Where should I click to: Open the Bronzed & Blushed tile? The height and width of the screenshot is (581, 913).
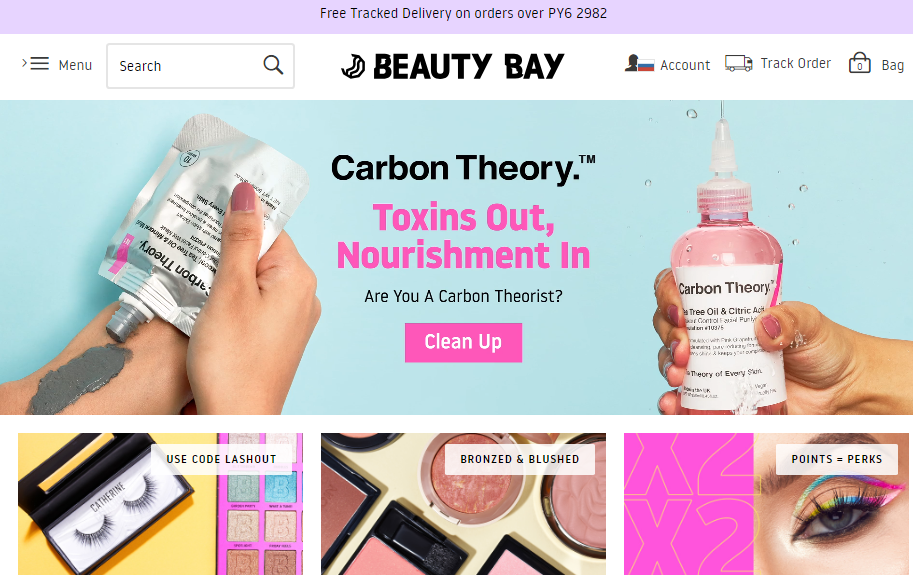463,504
